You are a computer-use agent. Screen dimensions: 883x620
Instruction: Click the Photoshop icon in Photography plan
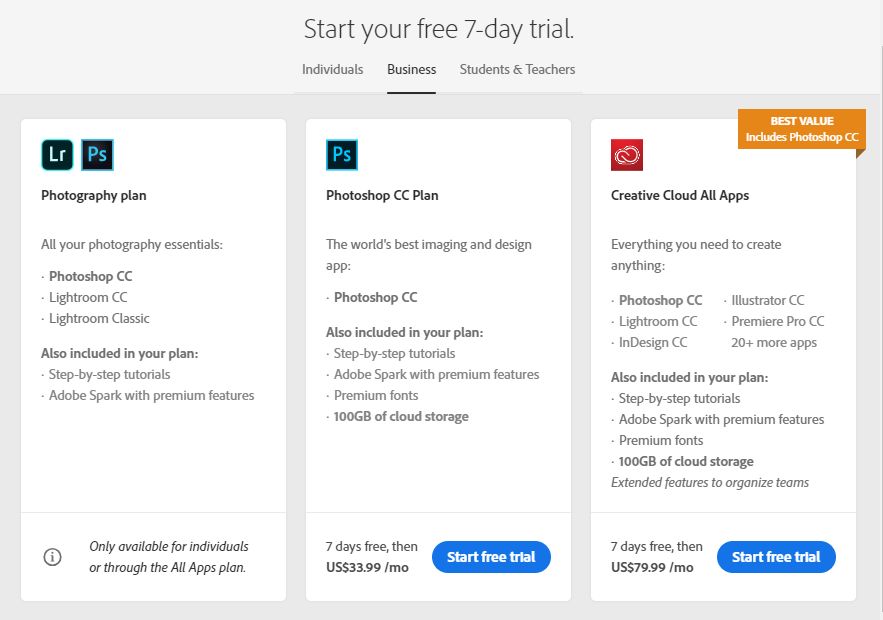click(x=97, y=155)
